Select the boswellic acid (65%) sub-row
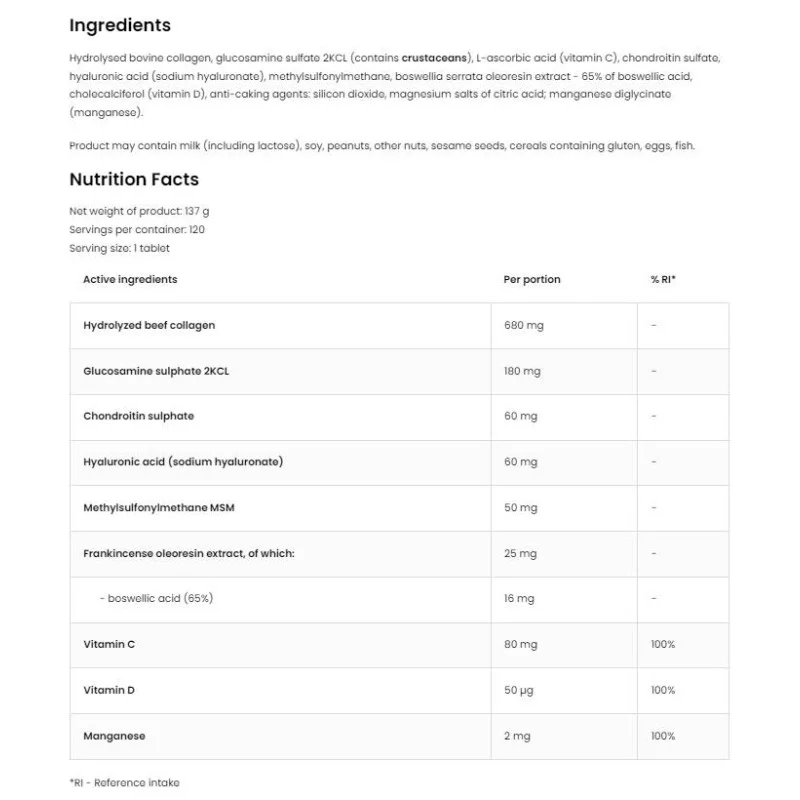Viewport: 800px width, 800px height. click(157, 599)
